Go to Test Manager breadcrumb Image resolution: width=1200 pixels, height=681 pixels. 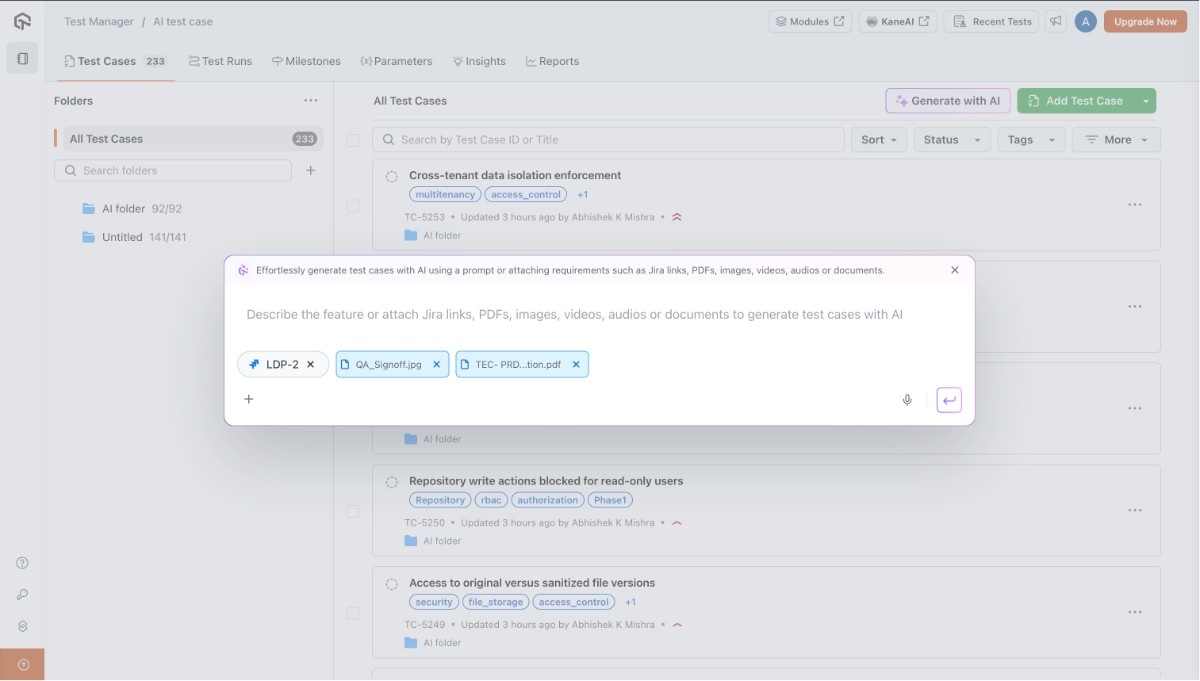[x=98, y=21]
